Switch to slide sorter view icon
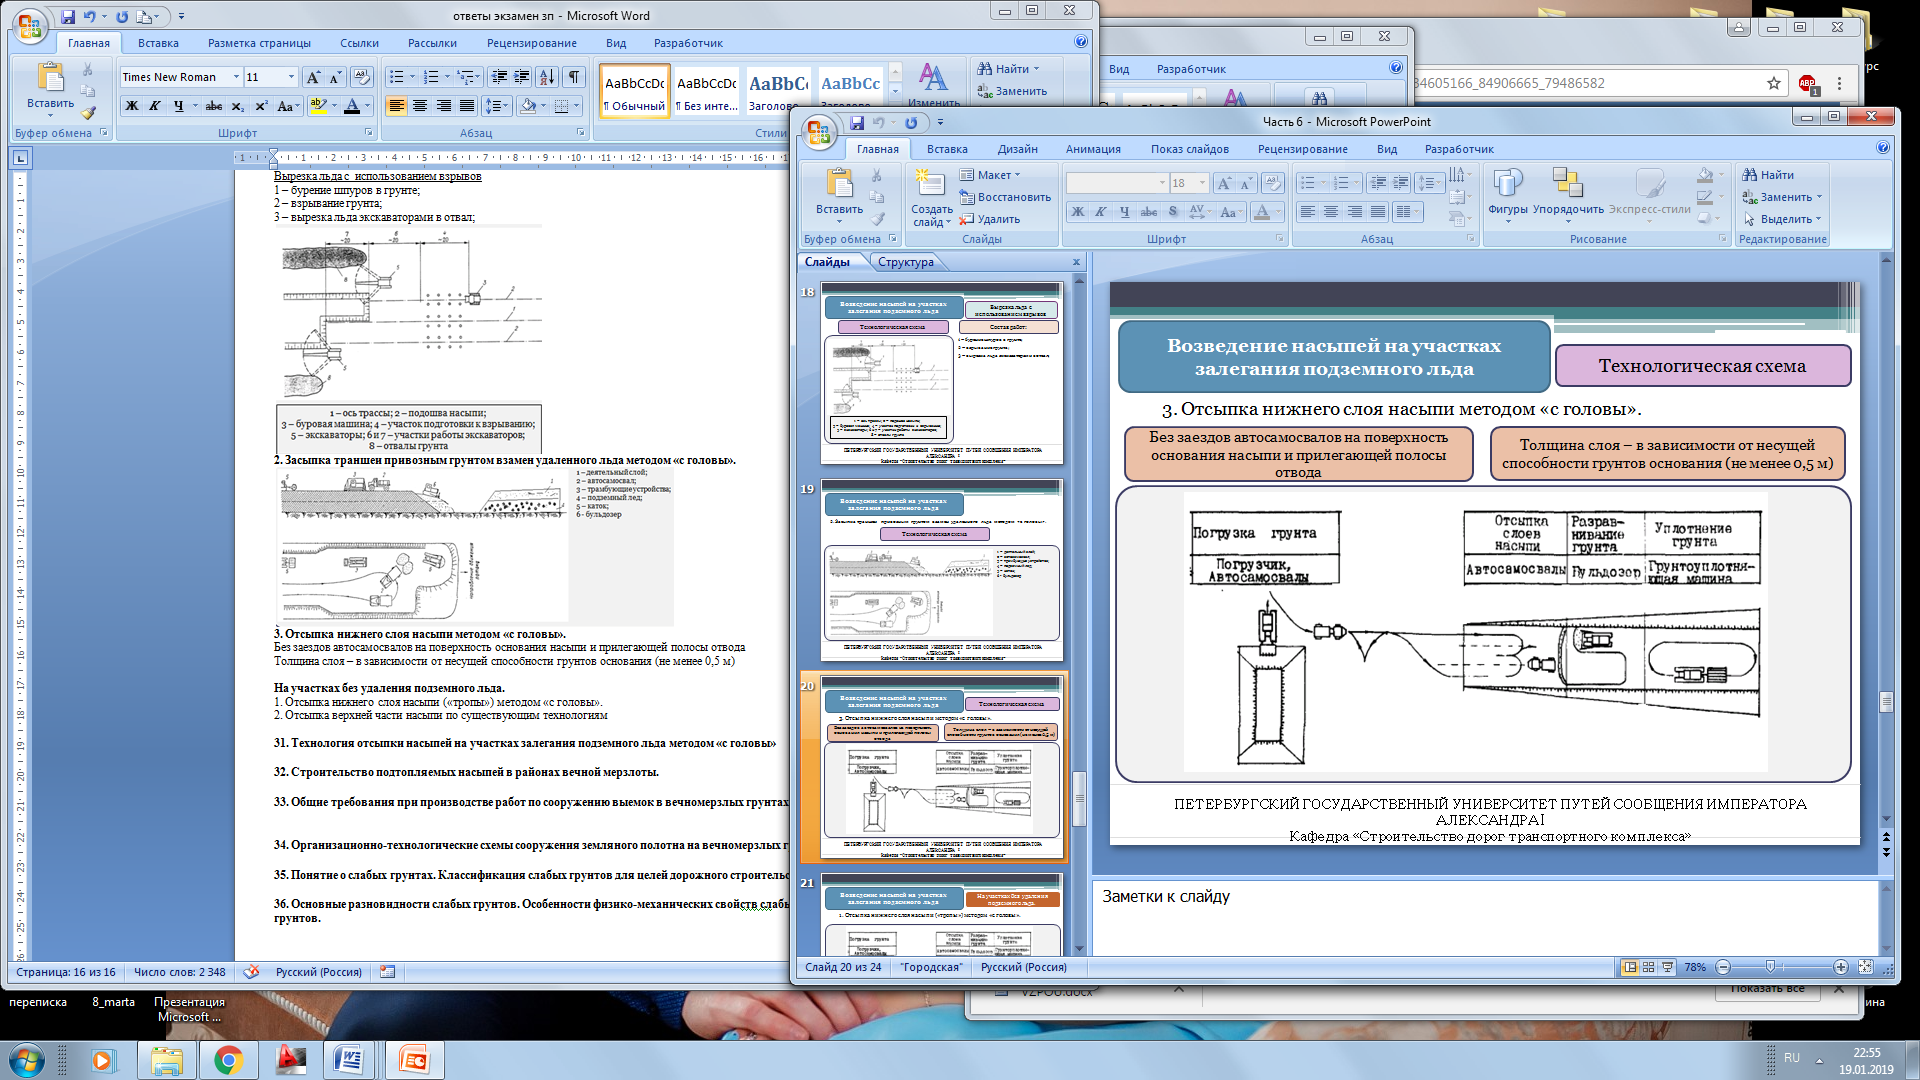The image size is (1920, 1080). (x=1649, y=967)
